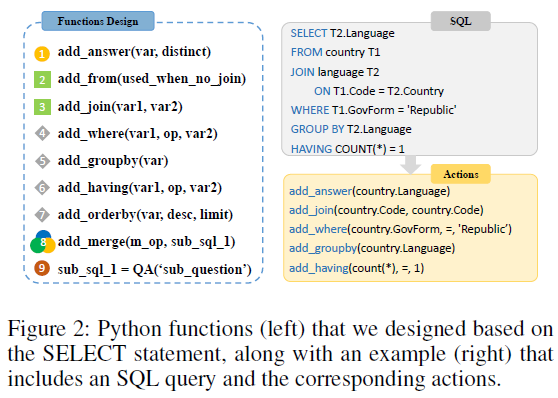Click add_groupby(var) function text

(113, 161)
